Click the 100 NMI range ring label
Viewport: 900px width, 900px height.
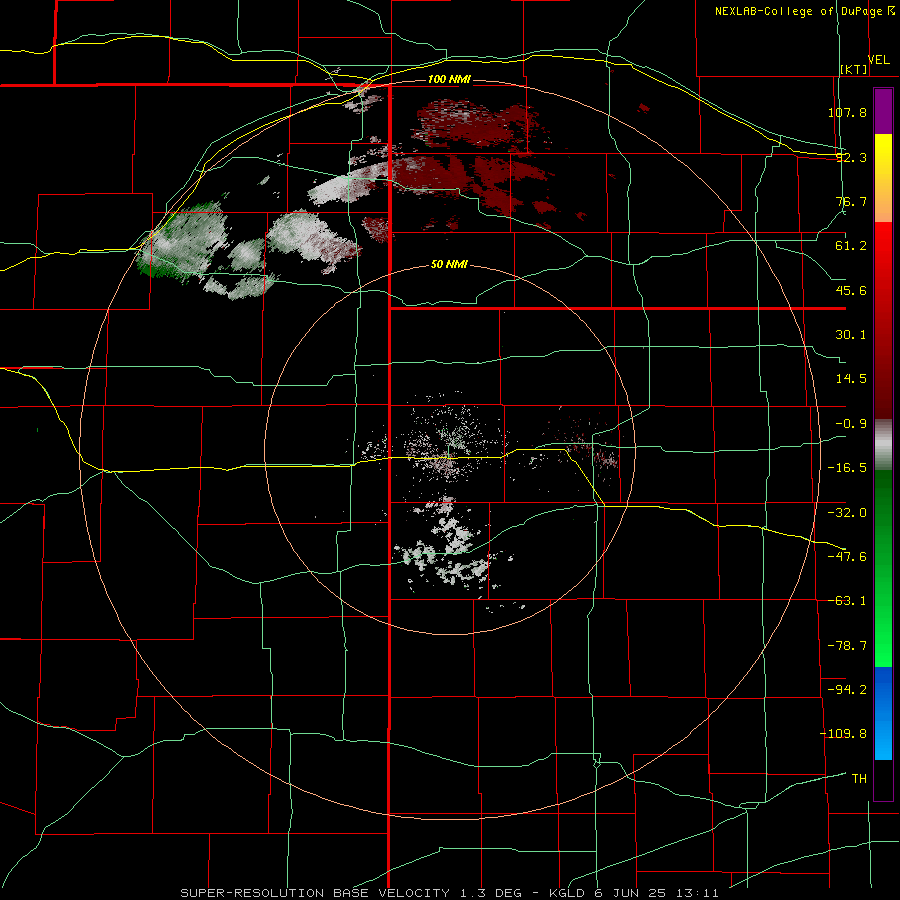(449, 79)
